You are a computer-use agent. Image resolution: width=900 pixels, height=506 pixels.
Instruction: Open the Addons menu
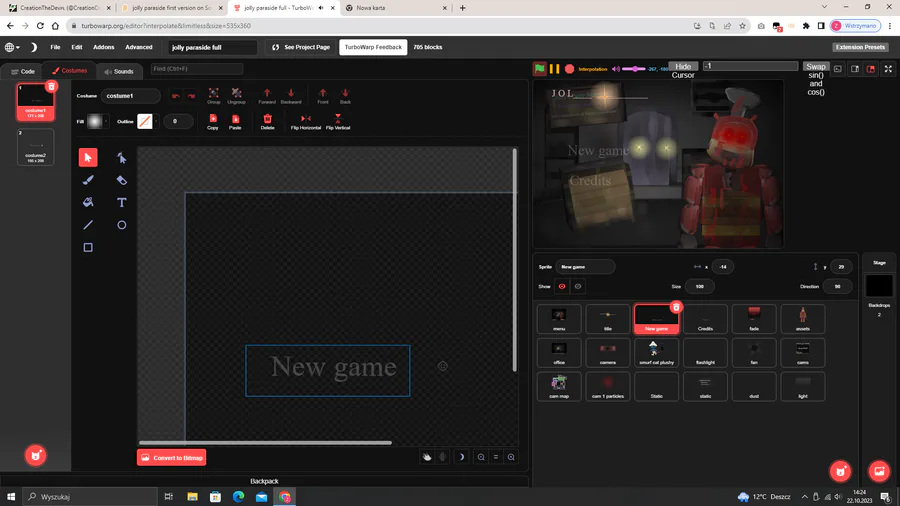[104, 47]
